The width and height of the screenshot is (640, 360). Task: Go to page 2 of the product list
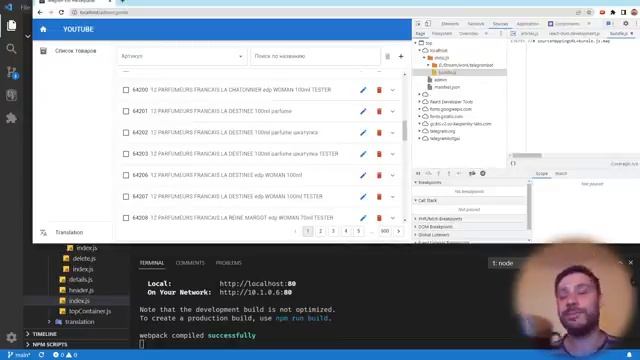[x=320, y=231]
